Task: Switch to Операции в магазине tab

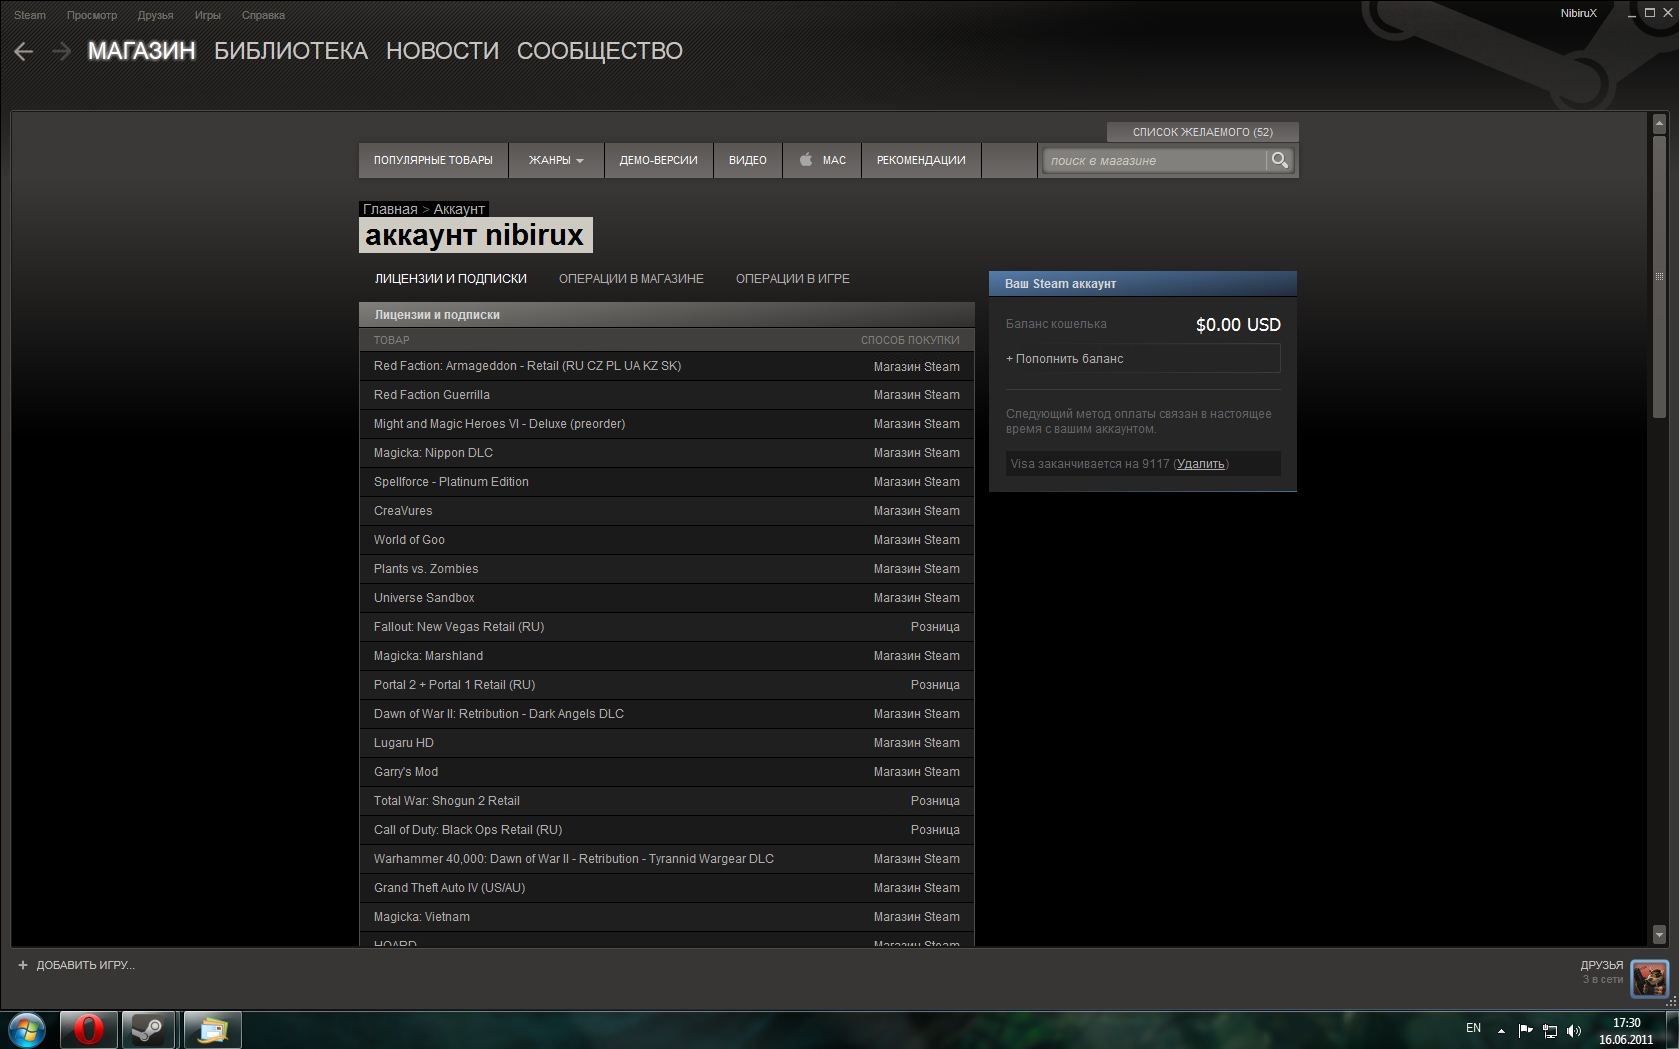Action: [631, 279]
